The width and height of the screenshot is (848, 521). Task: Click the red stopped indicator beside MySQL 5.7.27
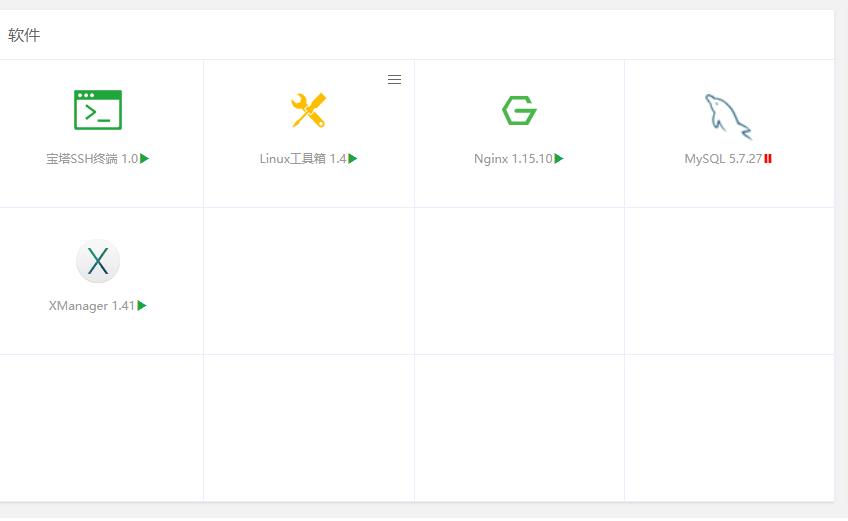768,159
